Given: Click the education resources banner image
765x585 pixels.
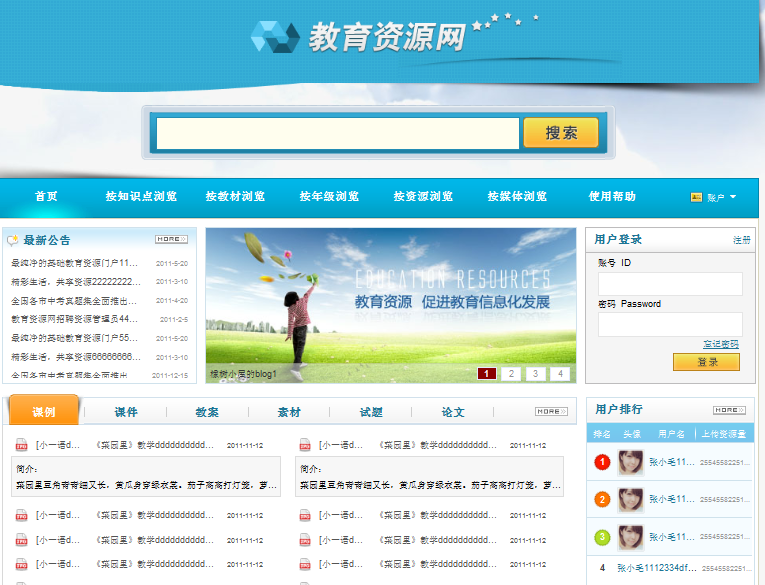Looking at the screenshot, I should [x=391, y=305].
